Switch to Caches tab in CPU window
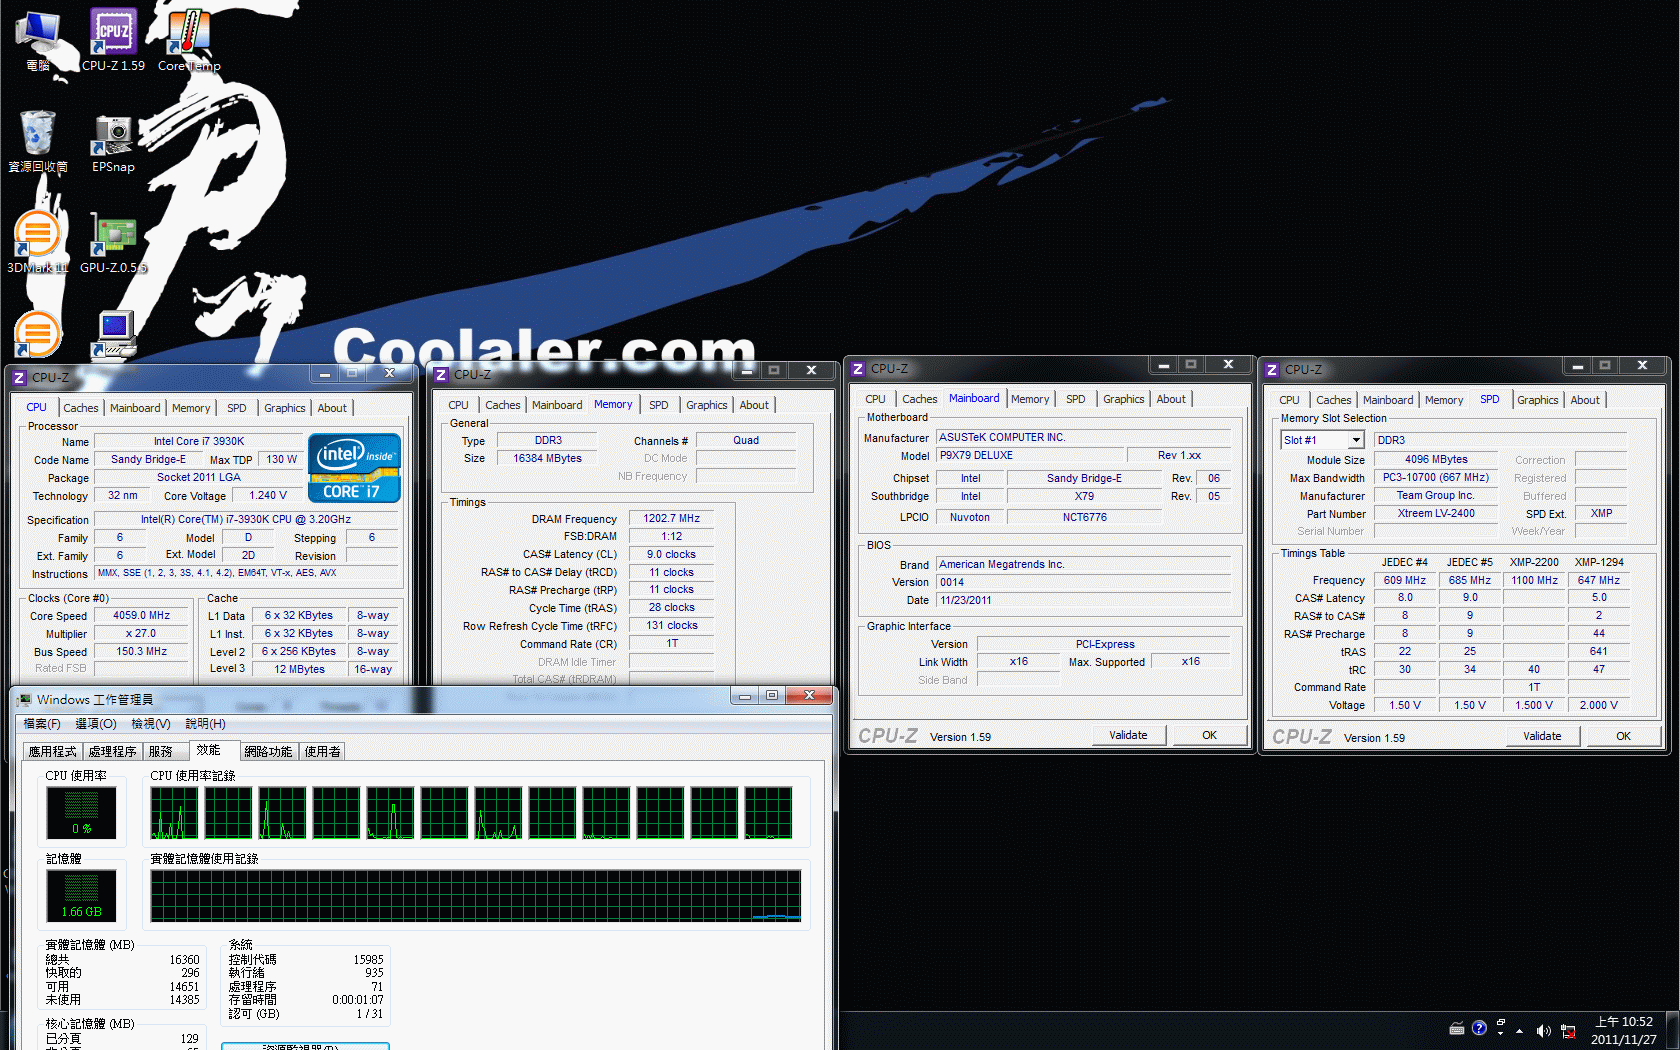The height and width of the screenshot is (1050, 1680). pyautogui.click(x=81, y=408)
